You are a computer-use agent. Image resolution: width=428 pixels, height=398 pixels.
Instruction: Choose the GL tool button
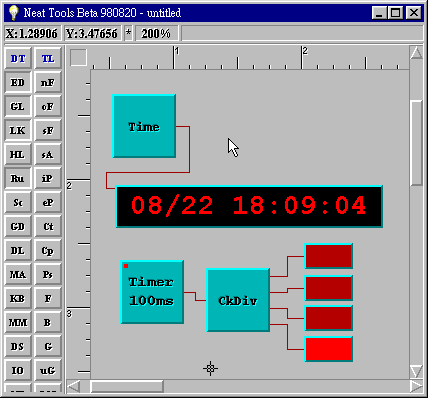coord(18,106)
